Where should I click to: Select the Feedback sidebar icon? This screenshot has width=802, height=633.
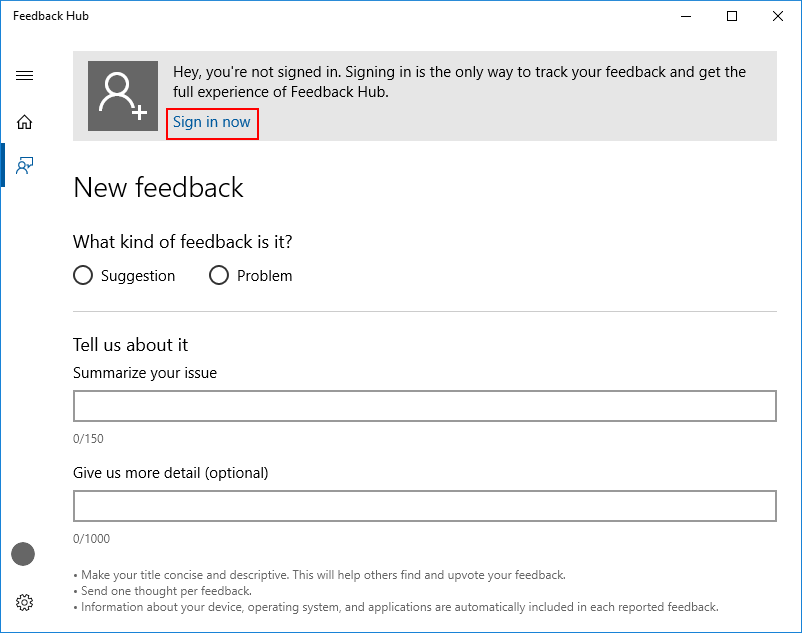click(25, 165)
